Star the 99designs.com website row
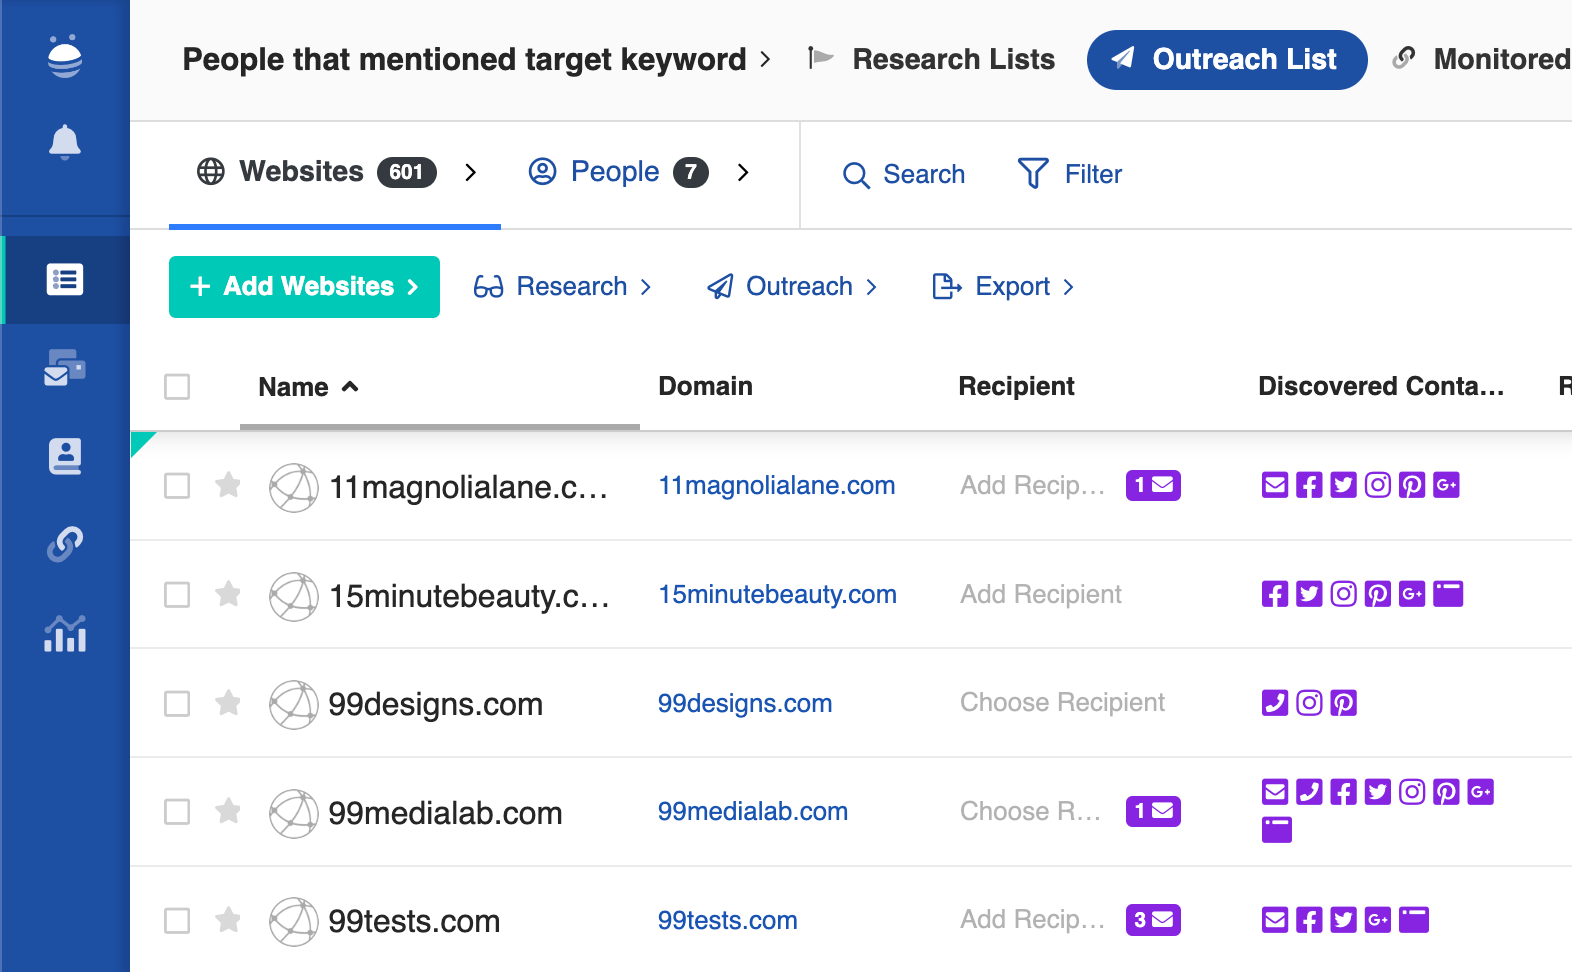 (228, 703)
